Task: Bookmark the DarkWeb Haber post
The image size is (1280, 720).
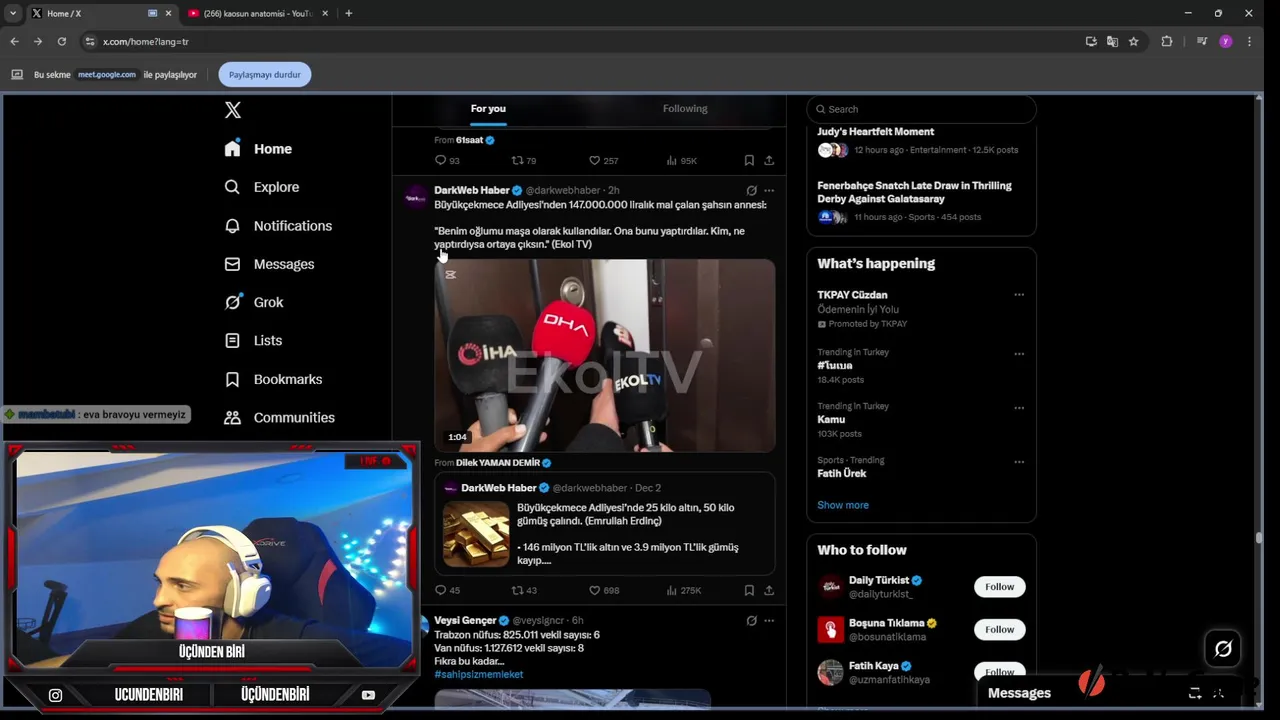Action: point(749,590)
